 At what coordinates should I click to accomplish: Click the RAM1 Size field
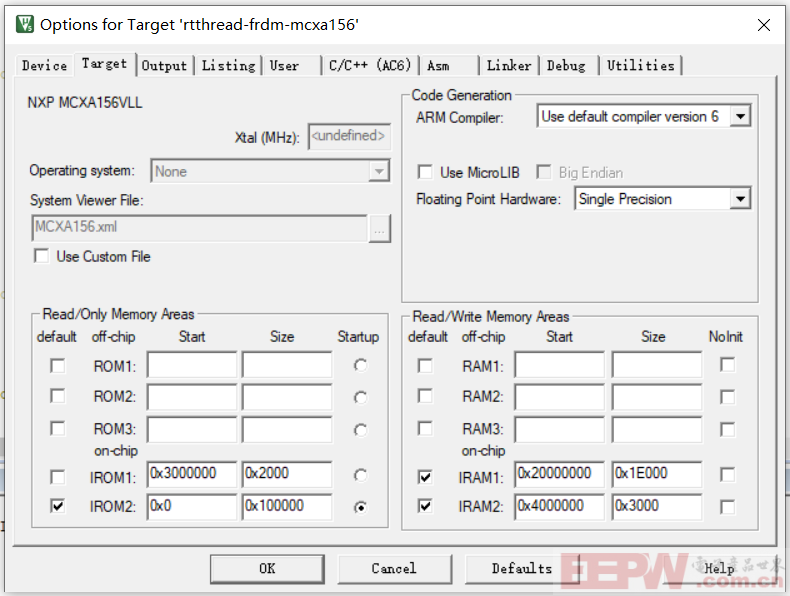(657, 365)
